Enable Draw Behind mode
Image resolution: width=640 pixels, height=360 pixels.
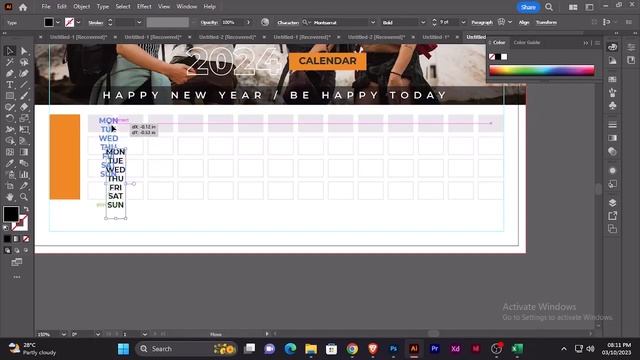coord(17,250)
